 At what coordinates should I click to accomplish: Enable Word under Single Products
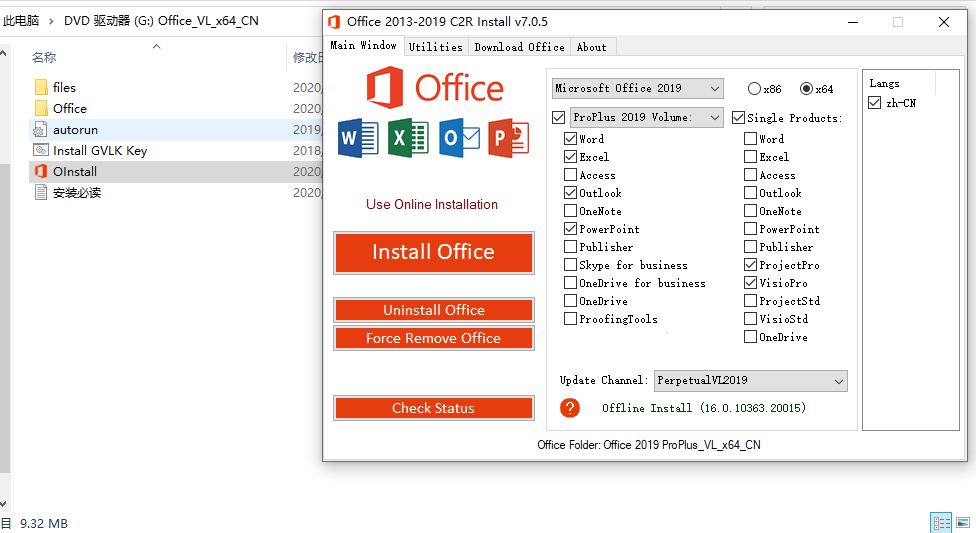click(x=751, y=139)
